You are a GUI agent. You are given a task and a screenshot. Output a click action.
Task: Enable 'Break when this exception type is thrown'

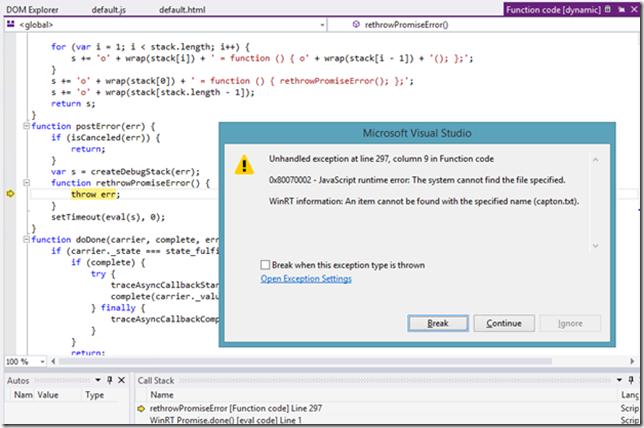click(x=265, y=265)
